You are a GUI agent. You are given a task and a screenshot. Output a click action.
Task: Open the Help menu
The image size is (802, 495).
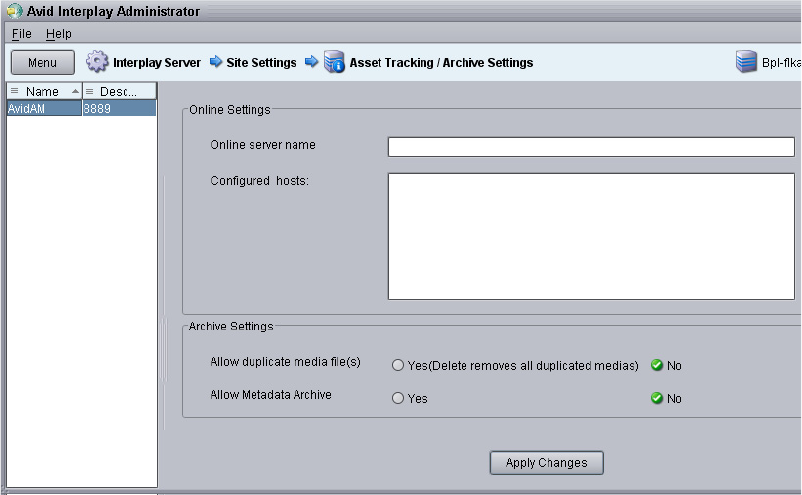[59, 34]
